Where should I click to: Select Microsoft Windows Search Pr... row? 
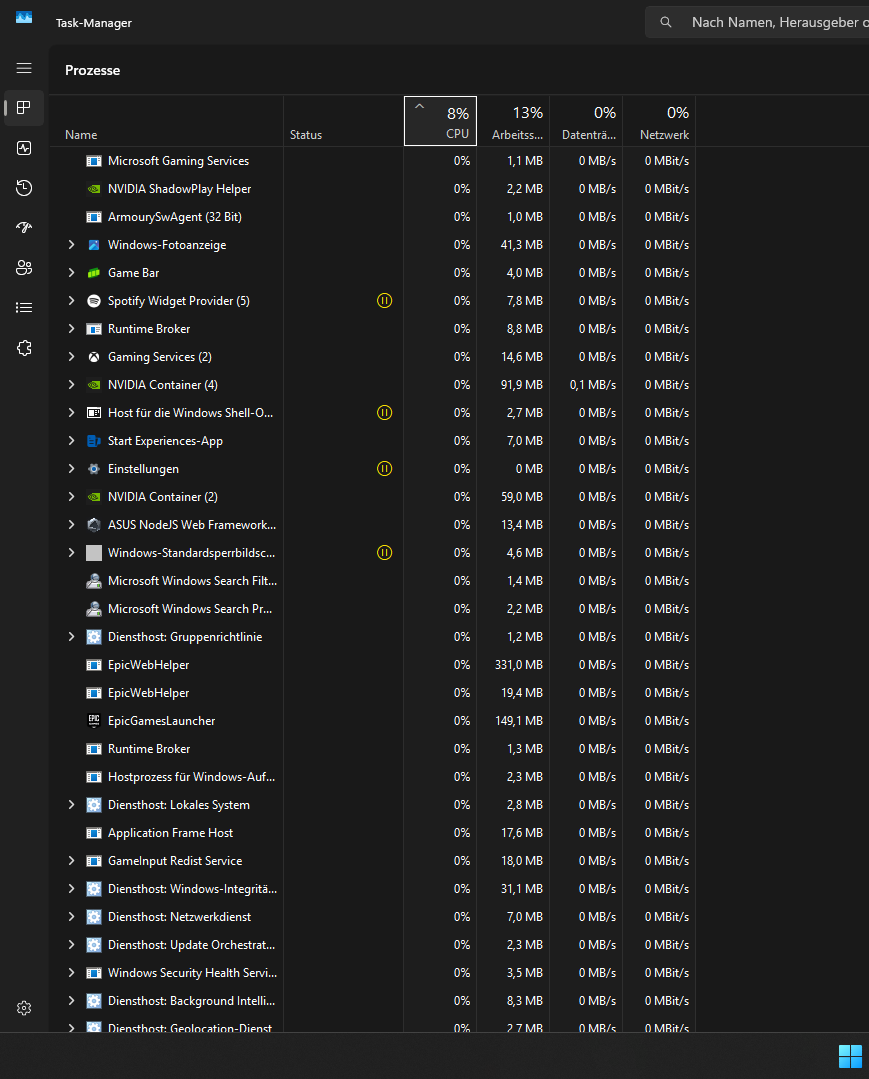[x=372, y=609]
